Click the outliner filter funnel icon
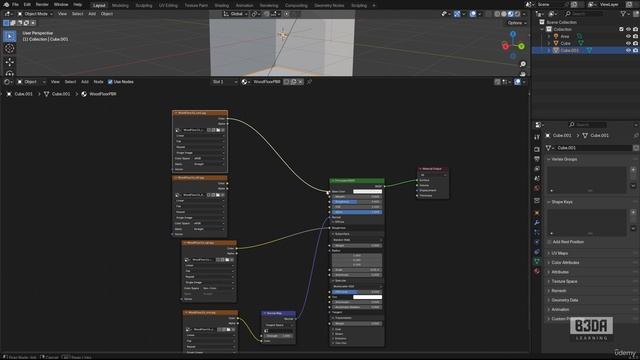 tap(623, 14)
